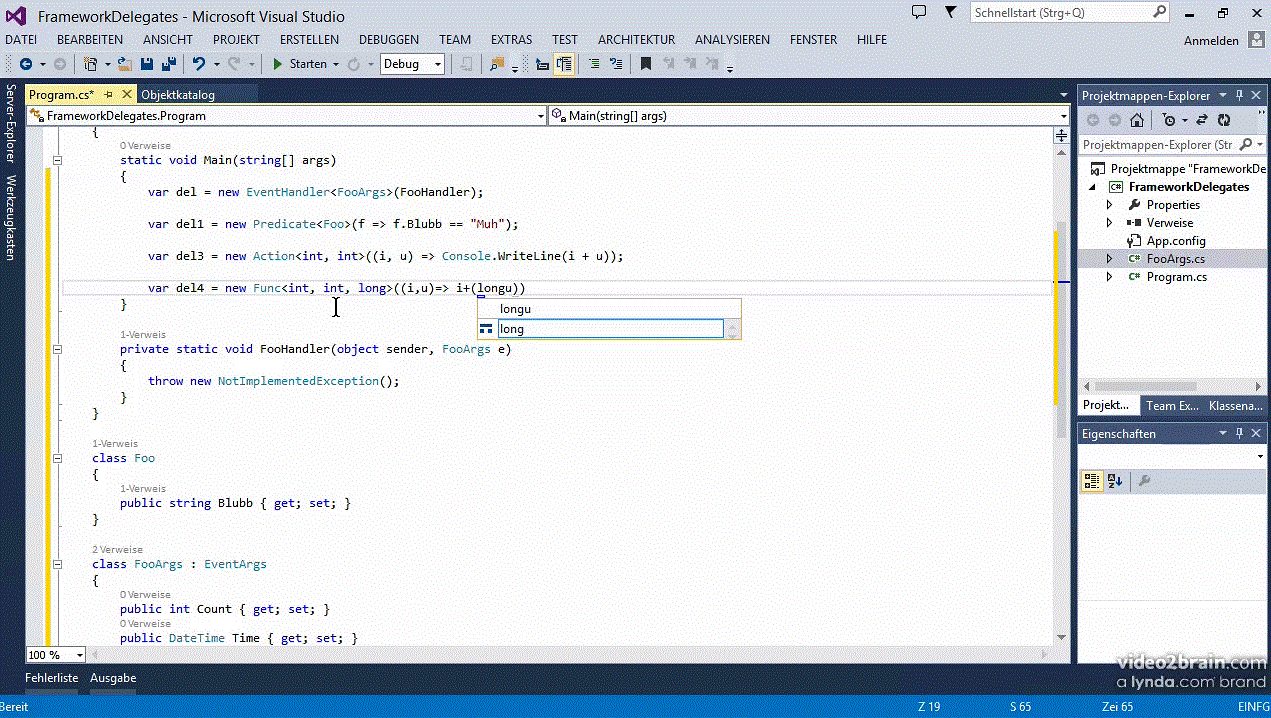Click the Alphabetical sort icon in Eigenschaften
The height and width of the screenshot is (718, 1271).
(x=1115, y=481)
